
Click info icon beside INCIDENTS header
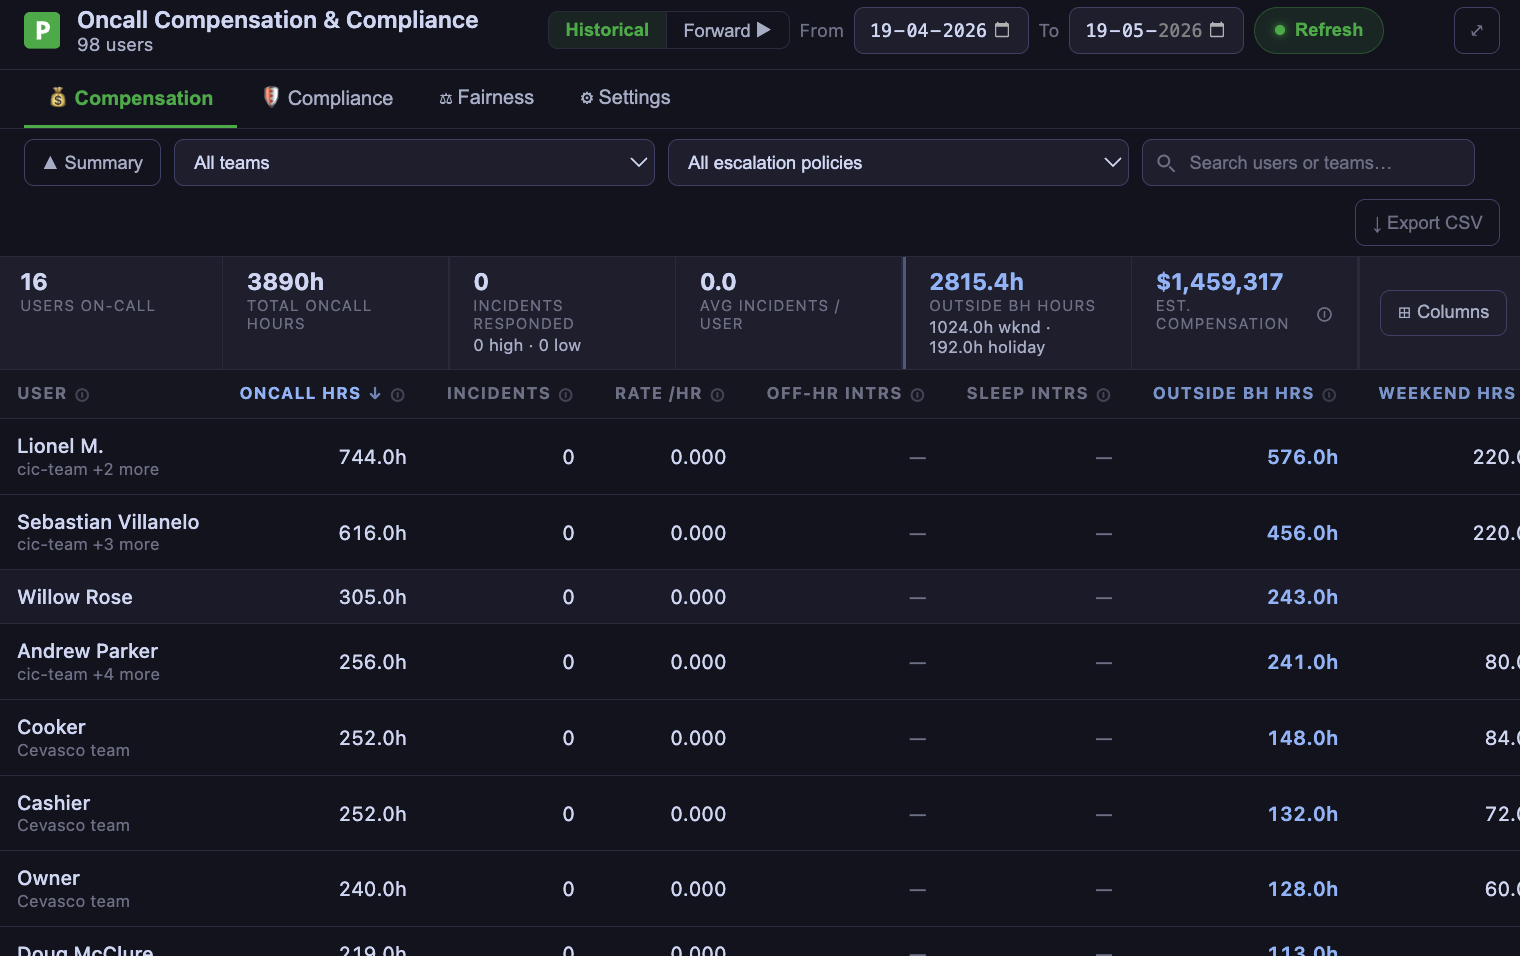[565, 395]
